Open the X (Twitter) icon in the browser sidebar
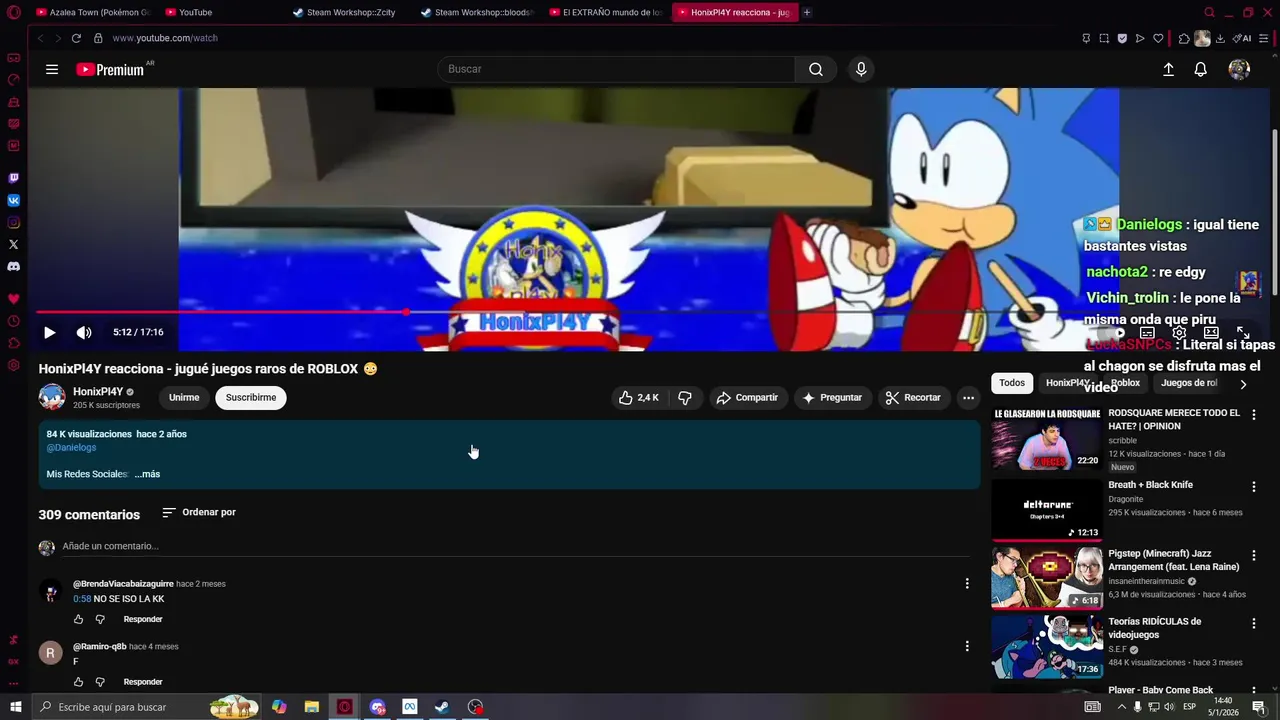1280x720 pixels. [x=13, y=244]
